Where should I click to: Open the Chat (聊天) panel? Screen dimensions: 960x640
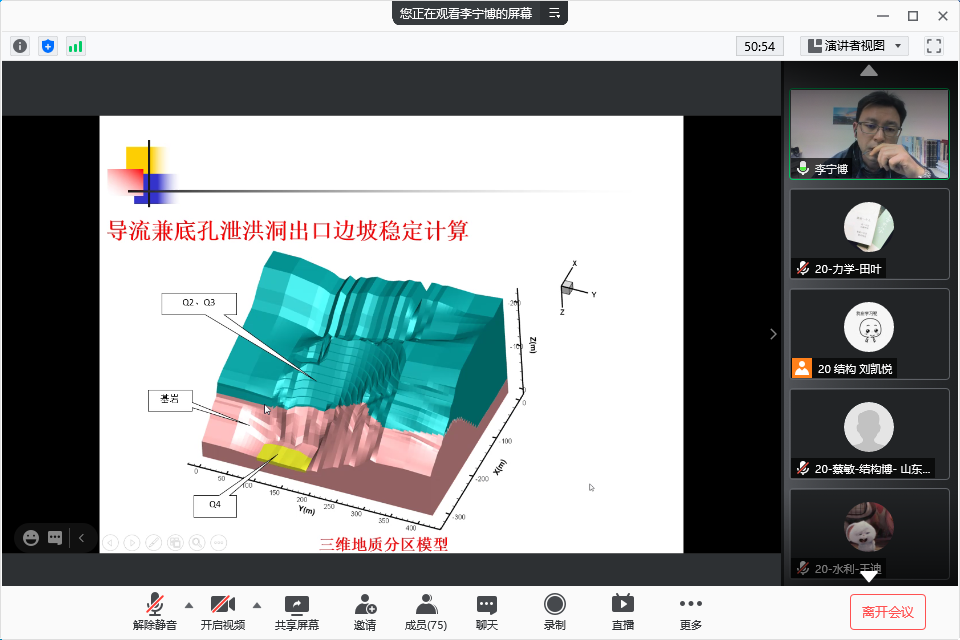tap(487, 611)
